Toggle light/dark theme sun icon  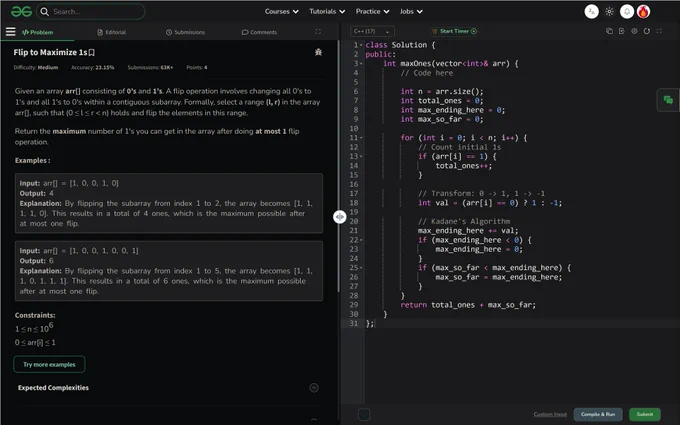pyautogui.click(x=609, y=12)
